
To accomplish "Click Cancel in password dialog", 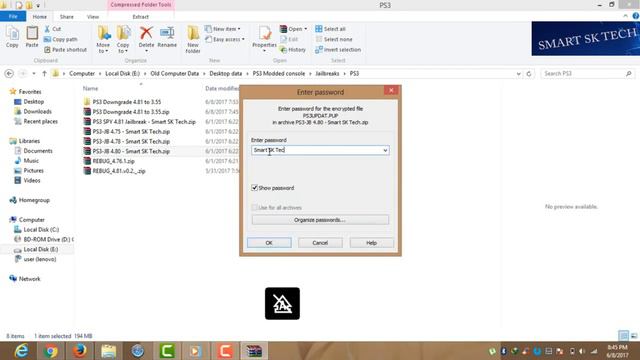I will (x=320, y=242).
